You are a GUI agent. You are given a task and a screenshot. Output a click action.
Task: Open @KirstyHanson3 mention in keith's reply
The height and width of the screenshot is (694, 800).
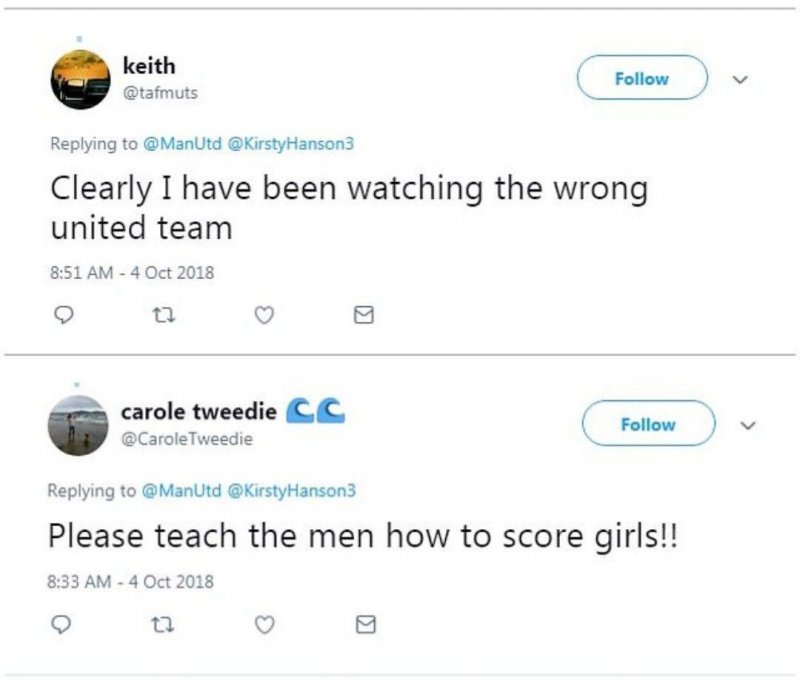coord(292,144)
